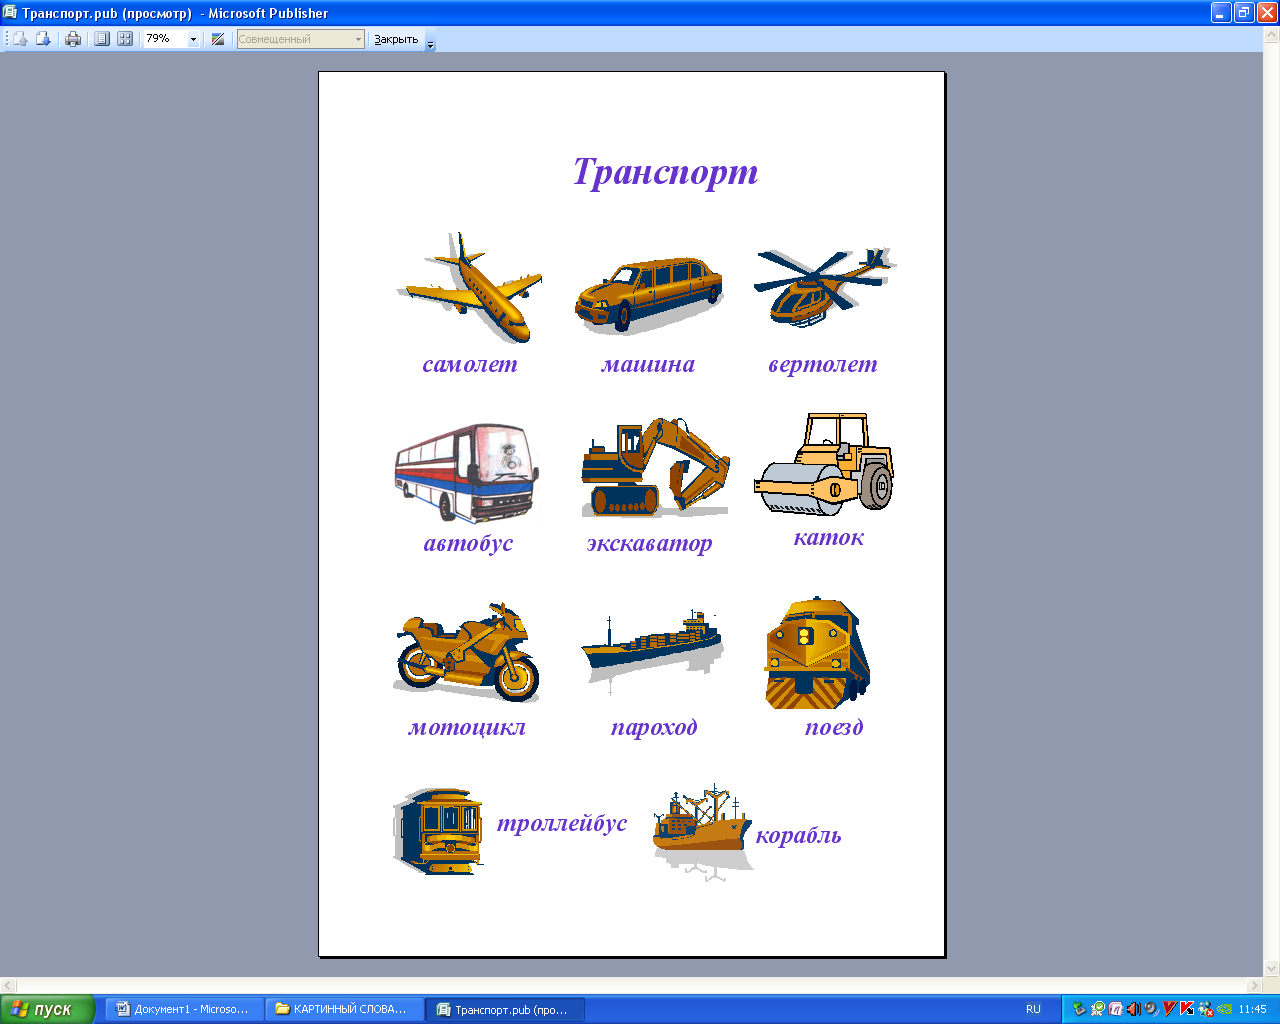Click the horizontal scrollbar left arrow
The image size is (1280, 1024).
point(8,985)
